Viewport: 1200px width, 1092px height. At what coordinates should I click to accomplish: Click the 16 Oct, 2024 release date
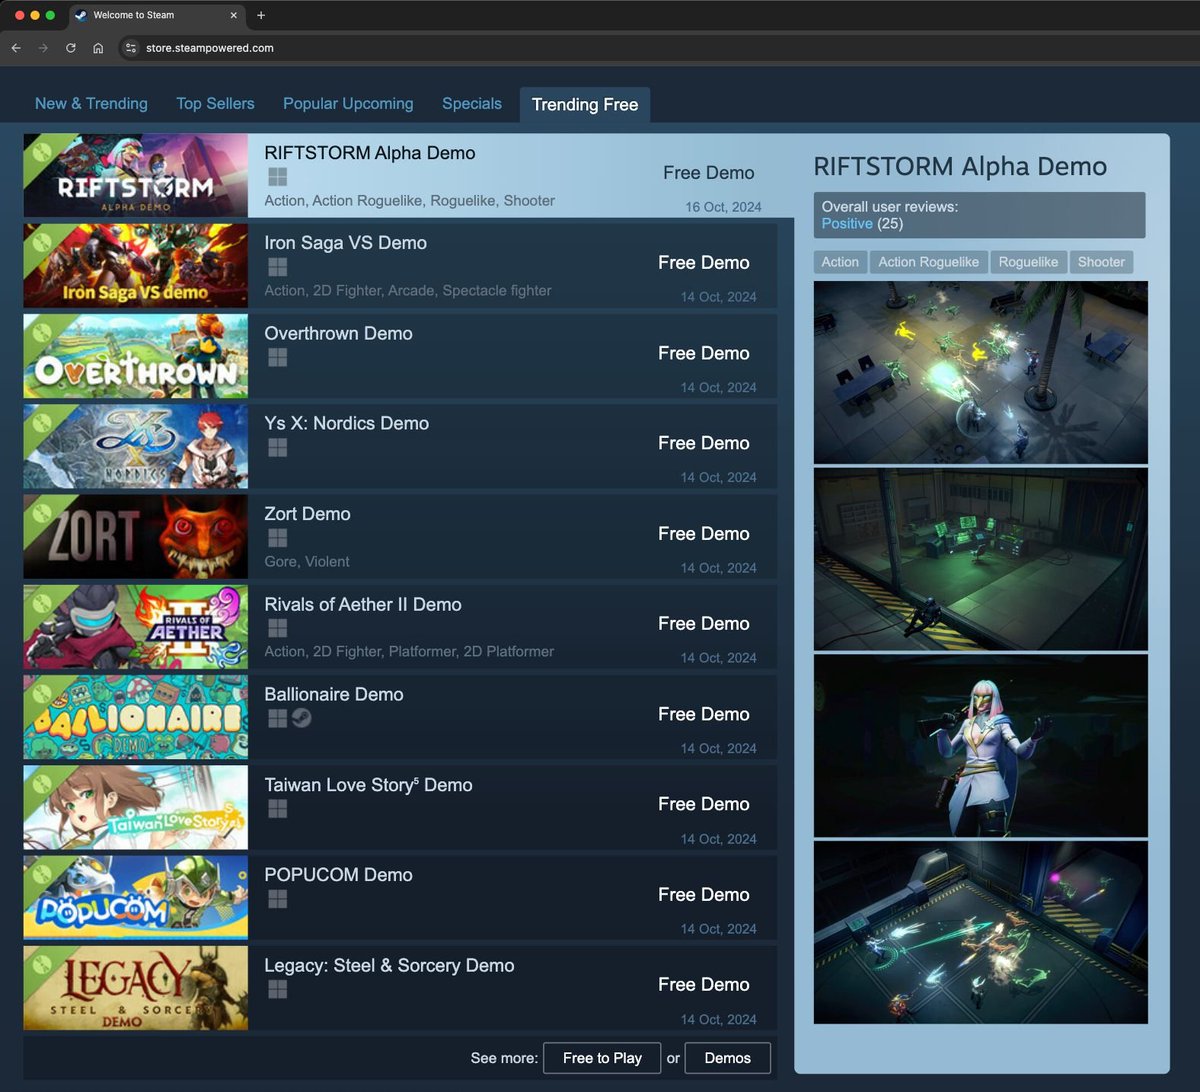click(x=723, y=207)
